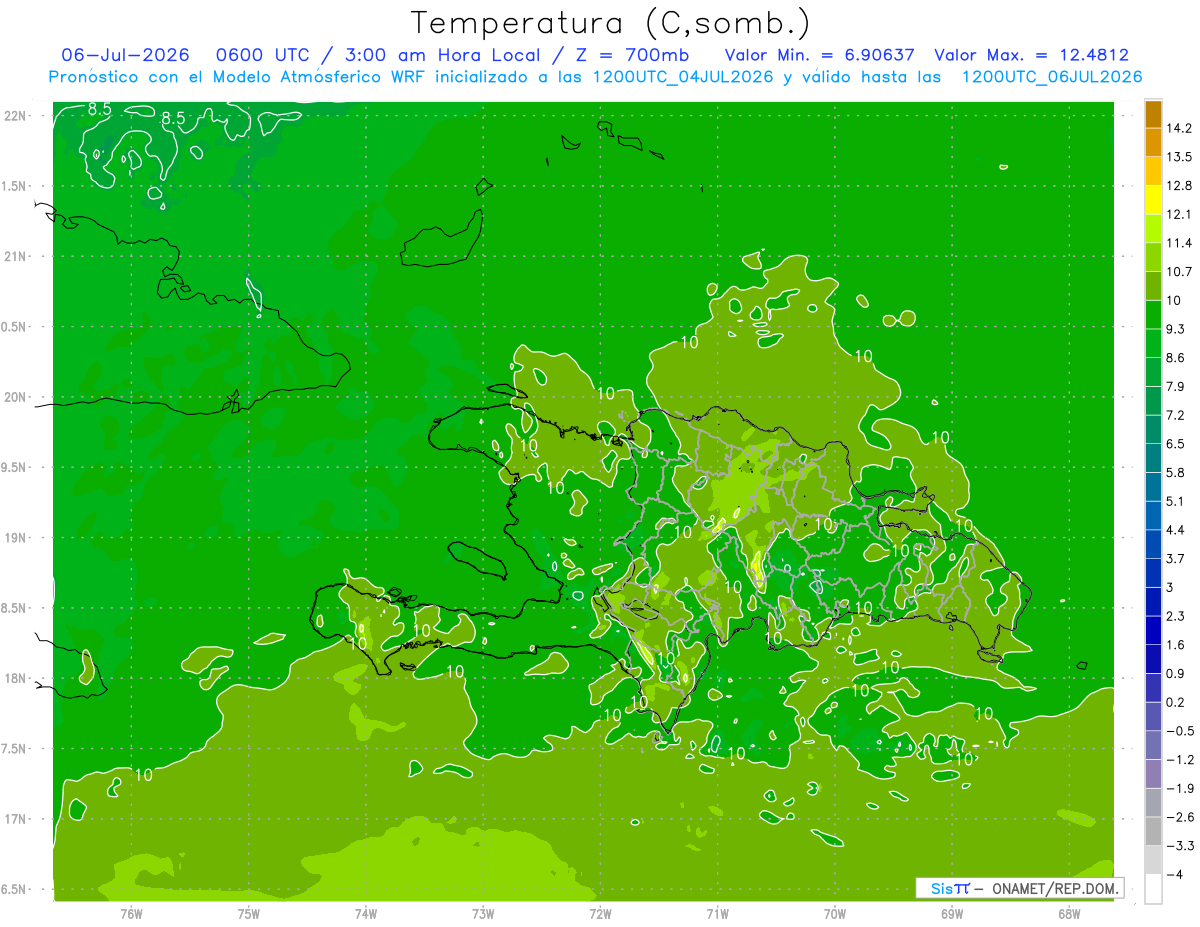Select the date text "06-Jul-2026"
Viewport: 1200px width, 927px height.
(125, 55)
